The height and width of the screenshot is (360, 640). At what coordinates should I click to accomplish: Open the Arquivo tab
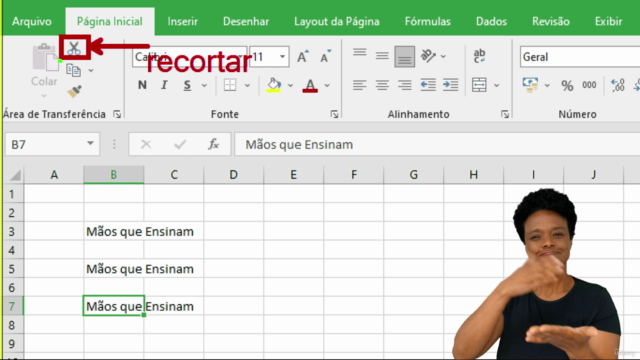pyautogui.click(x=32, y=21)
